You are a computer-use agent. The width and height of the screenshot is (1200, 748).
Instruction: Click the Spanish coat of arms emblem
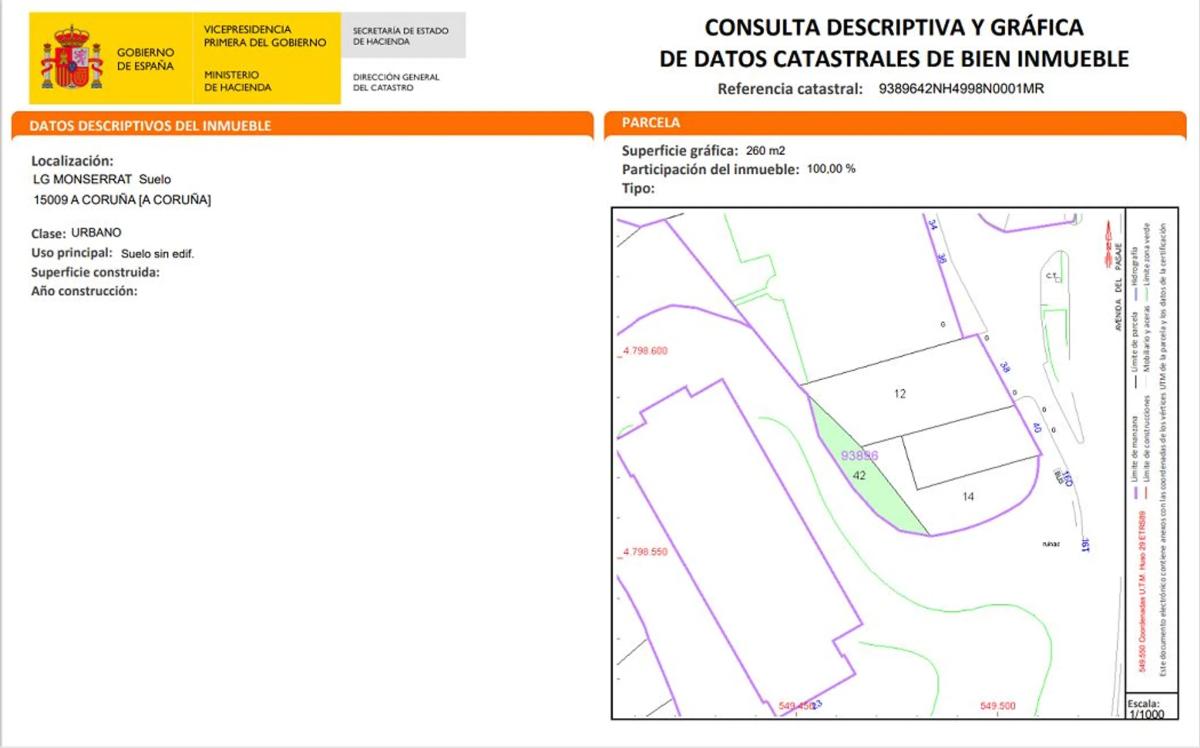click(x=71, y=59)
